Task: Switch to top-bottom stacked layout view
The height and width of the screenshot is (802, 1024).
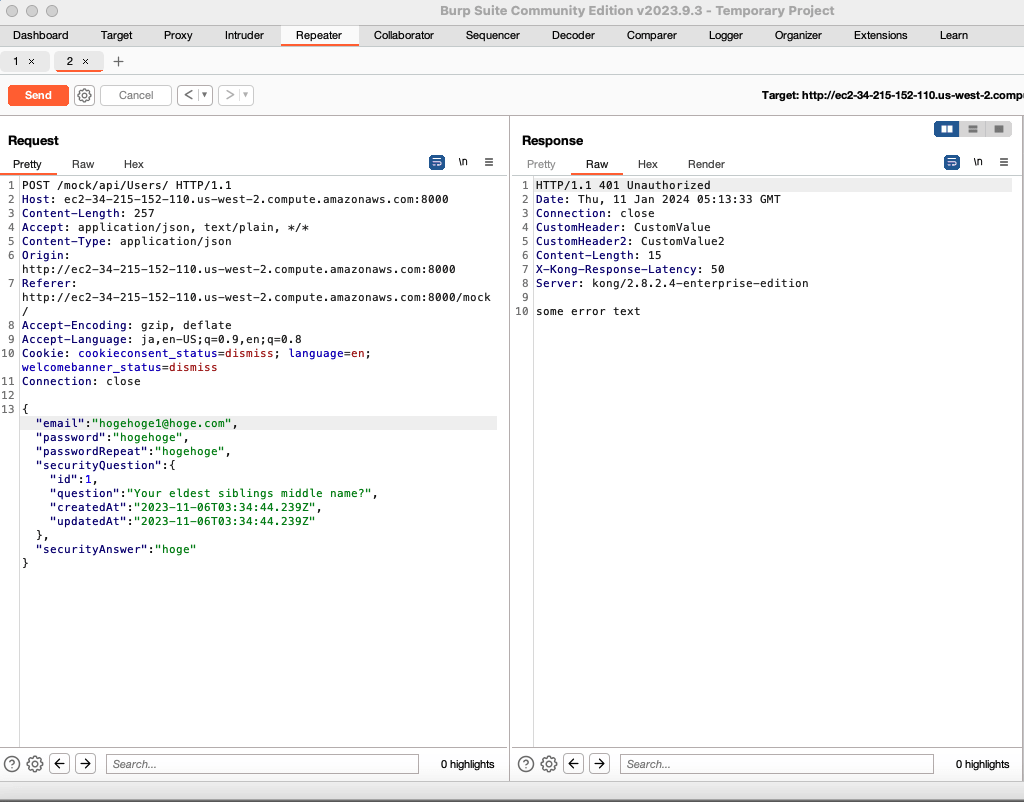Action: [x=972, y=129]
